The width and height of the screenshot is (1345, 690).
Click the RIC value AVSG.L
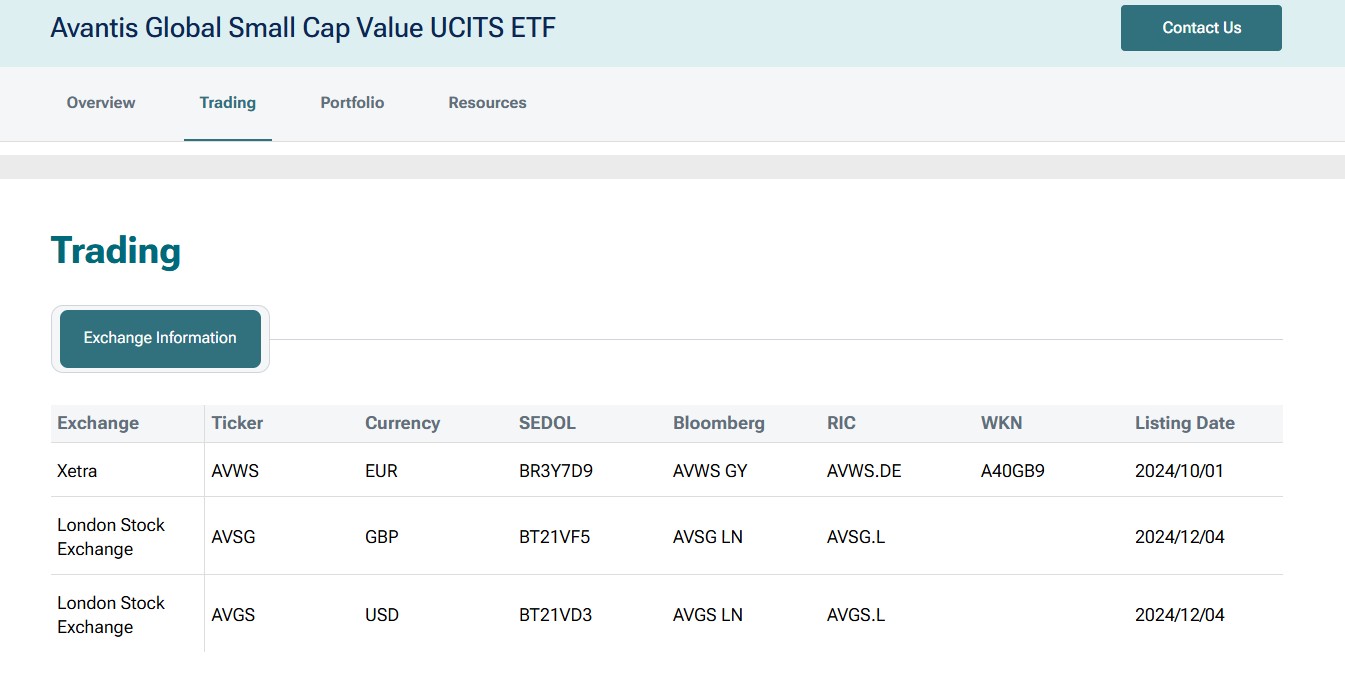(855, 537)
